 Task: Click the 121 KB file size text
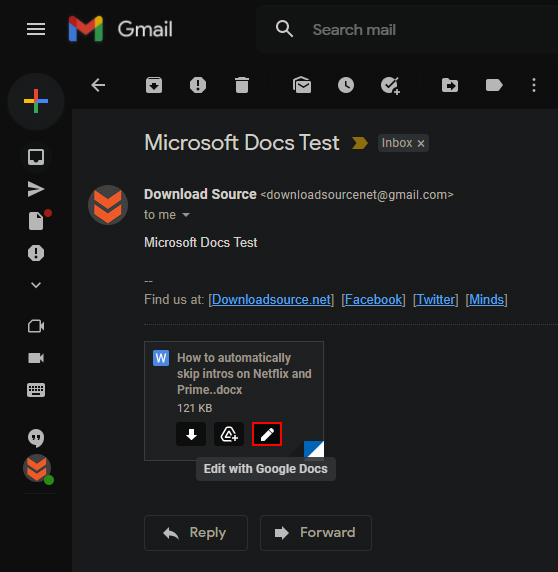(x=194, y=408)
